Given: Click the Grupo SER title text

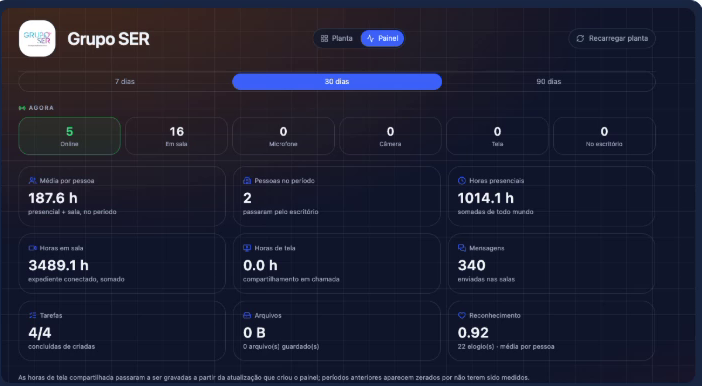Looking at the screenshot, I should click(108, 39).
